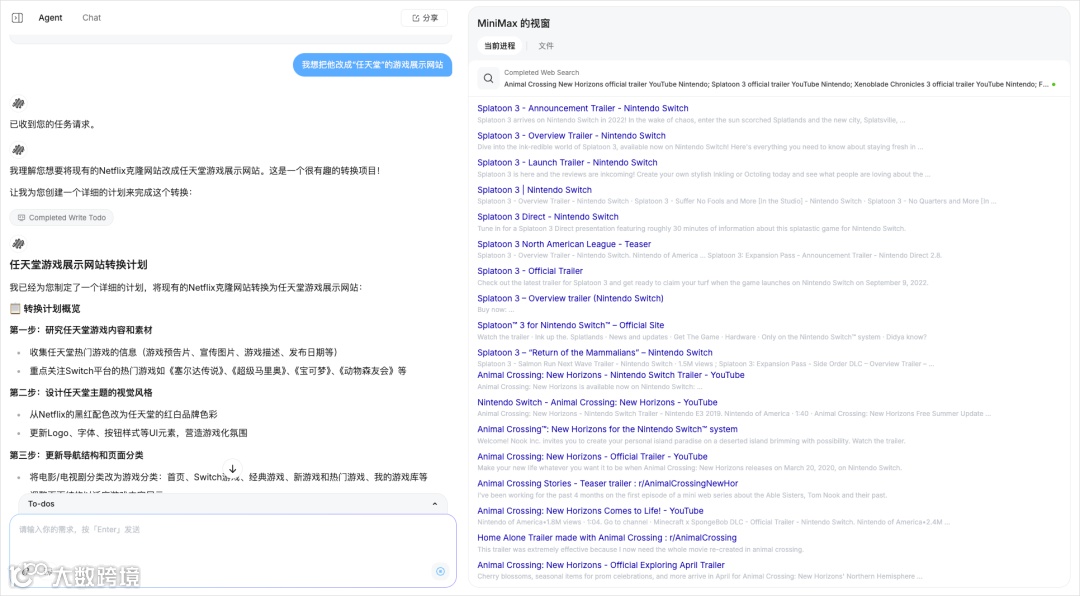Toggle the sidebar panel icon
The height and width of the screenshot is (596, 1080).
(x=18, y=18)
